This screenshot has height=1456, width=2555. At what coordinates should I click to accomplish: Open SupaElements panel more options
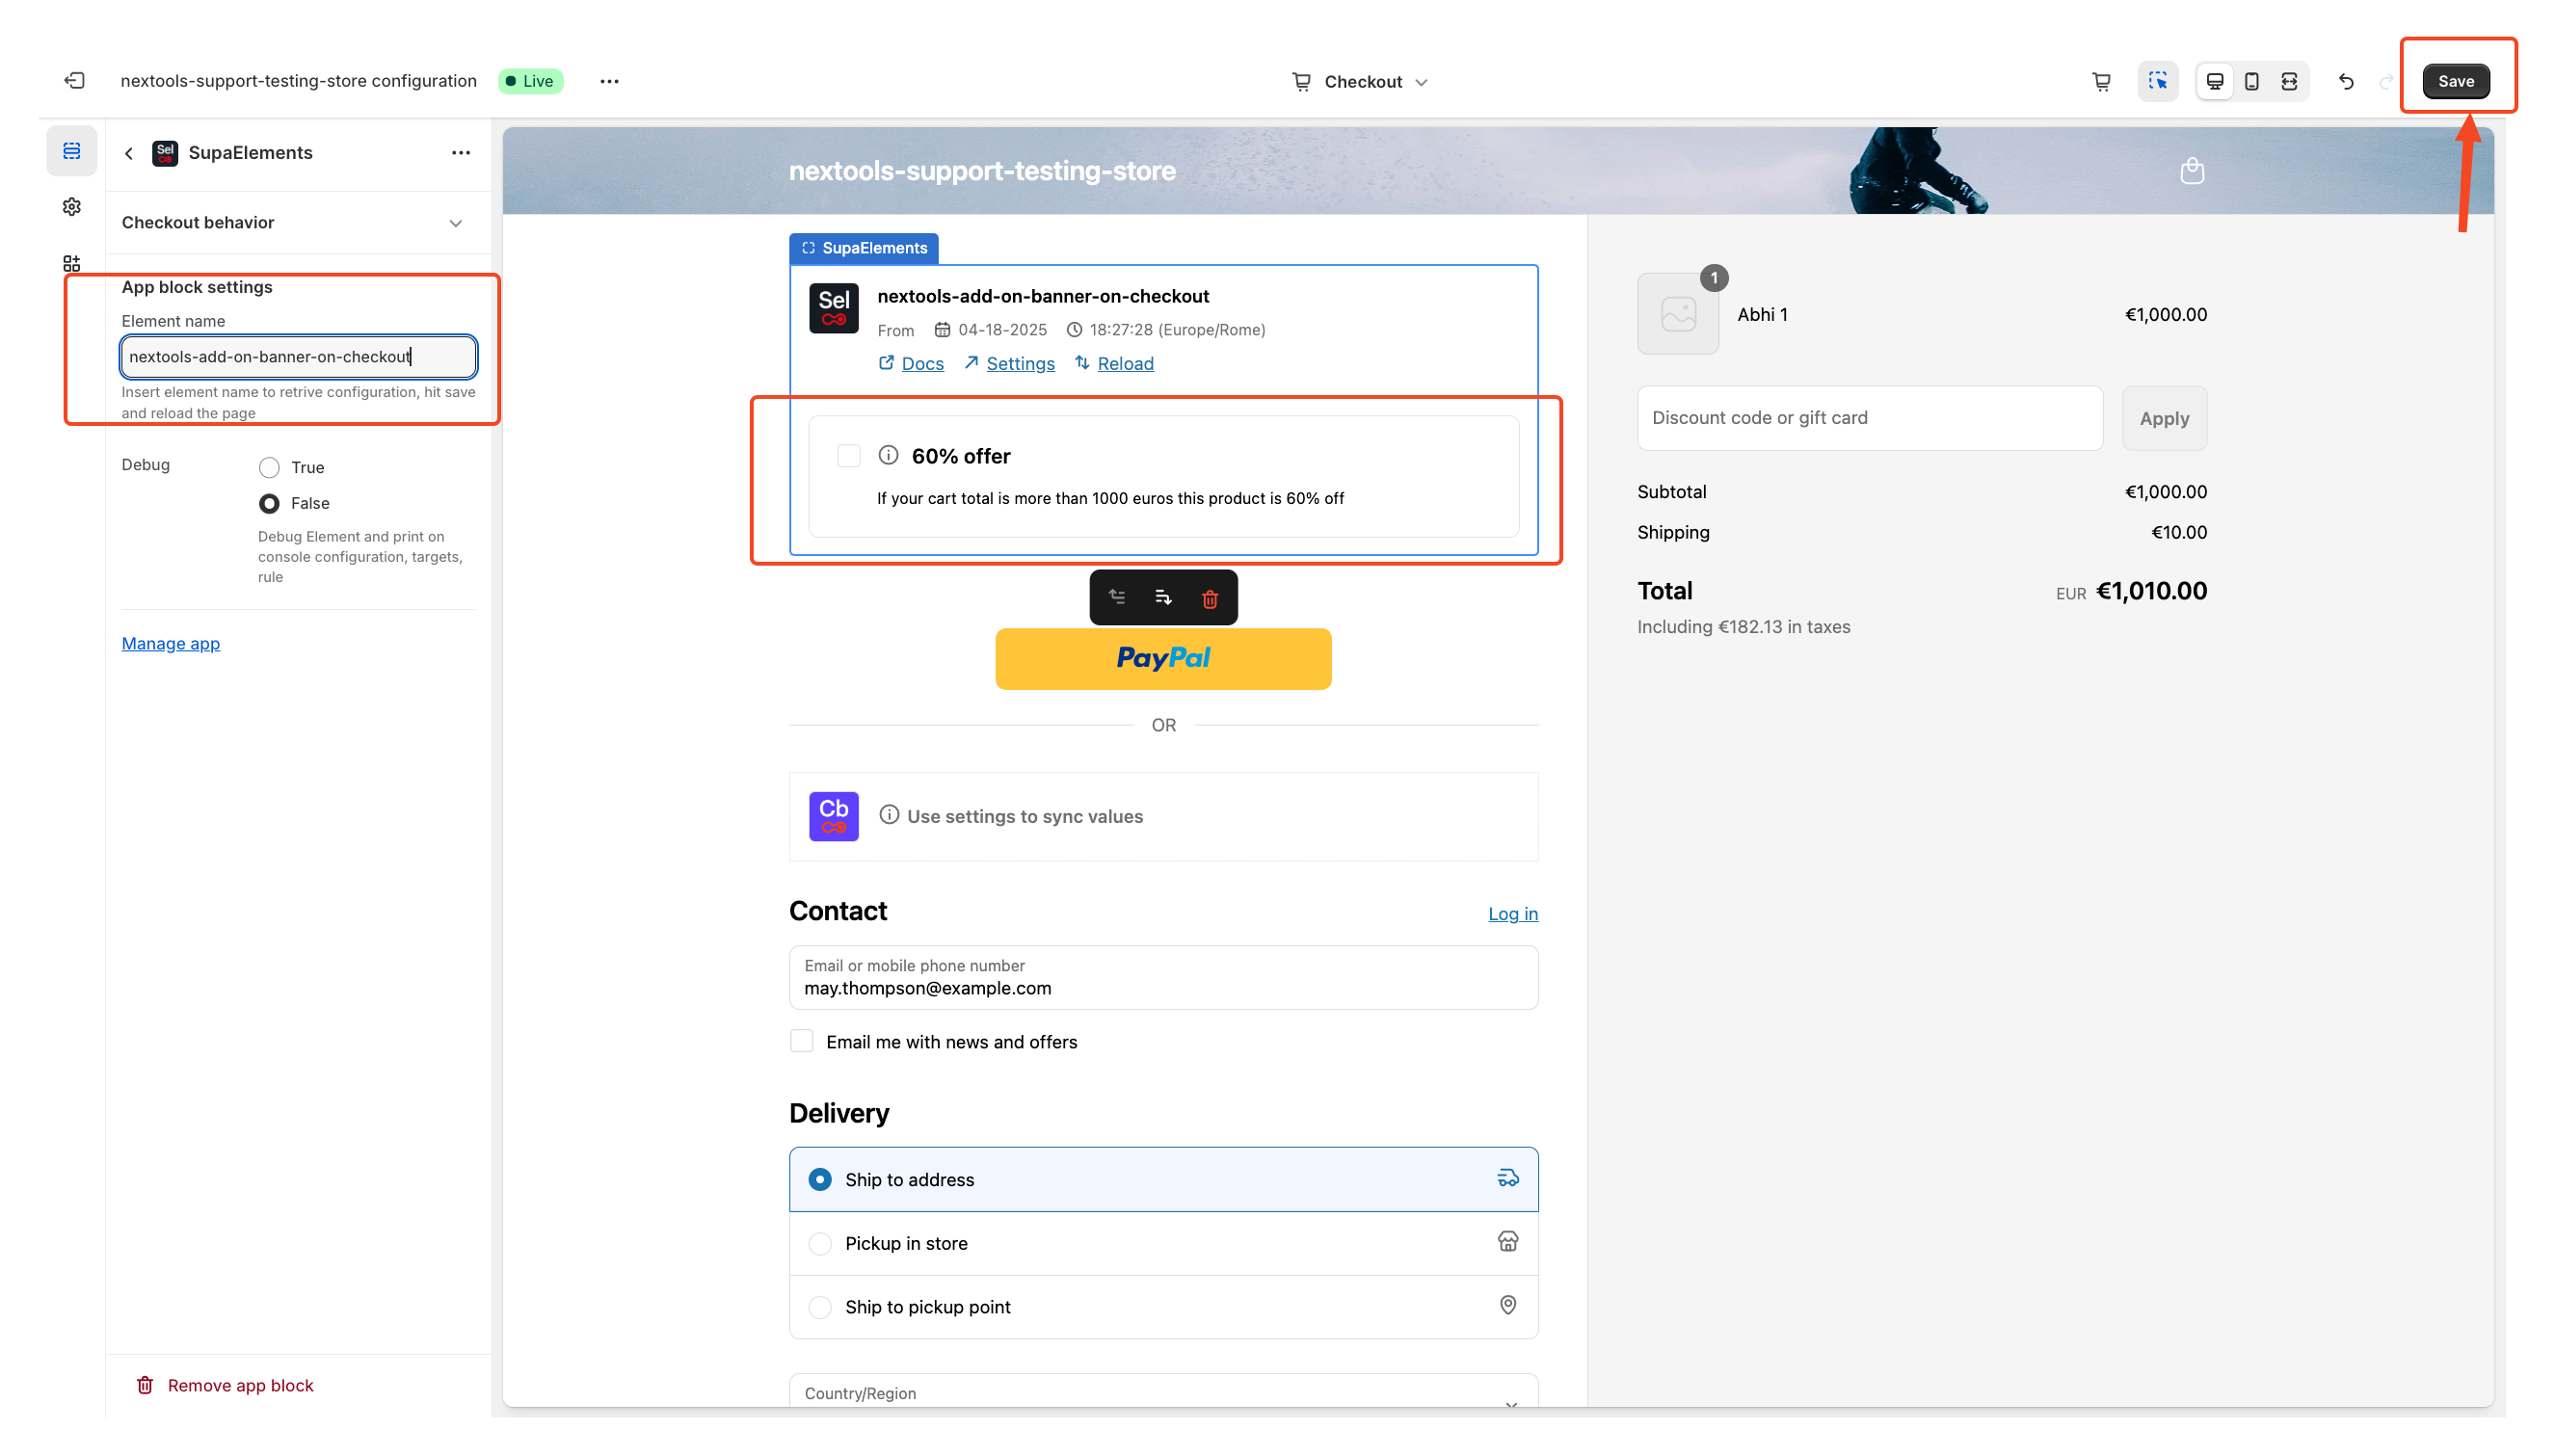461,153
